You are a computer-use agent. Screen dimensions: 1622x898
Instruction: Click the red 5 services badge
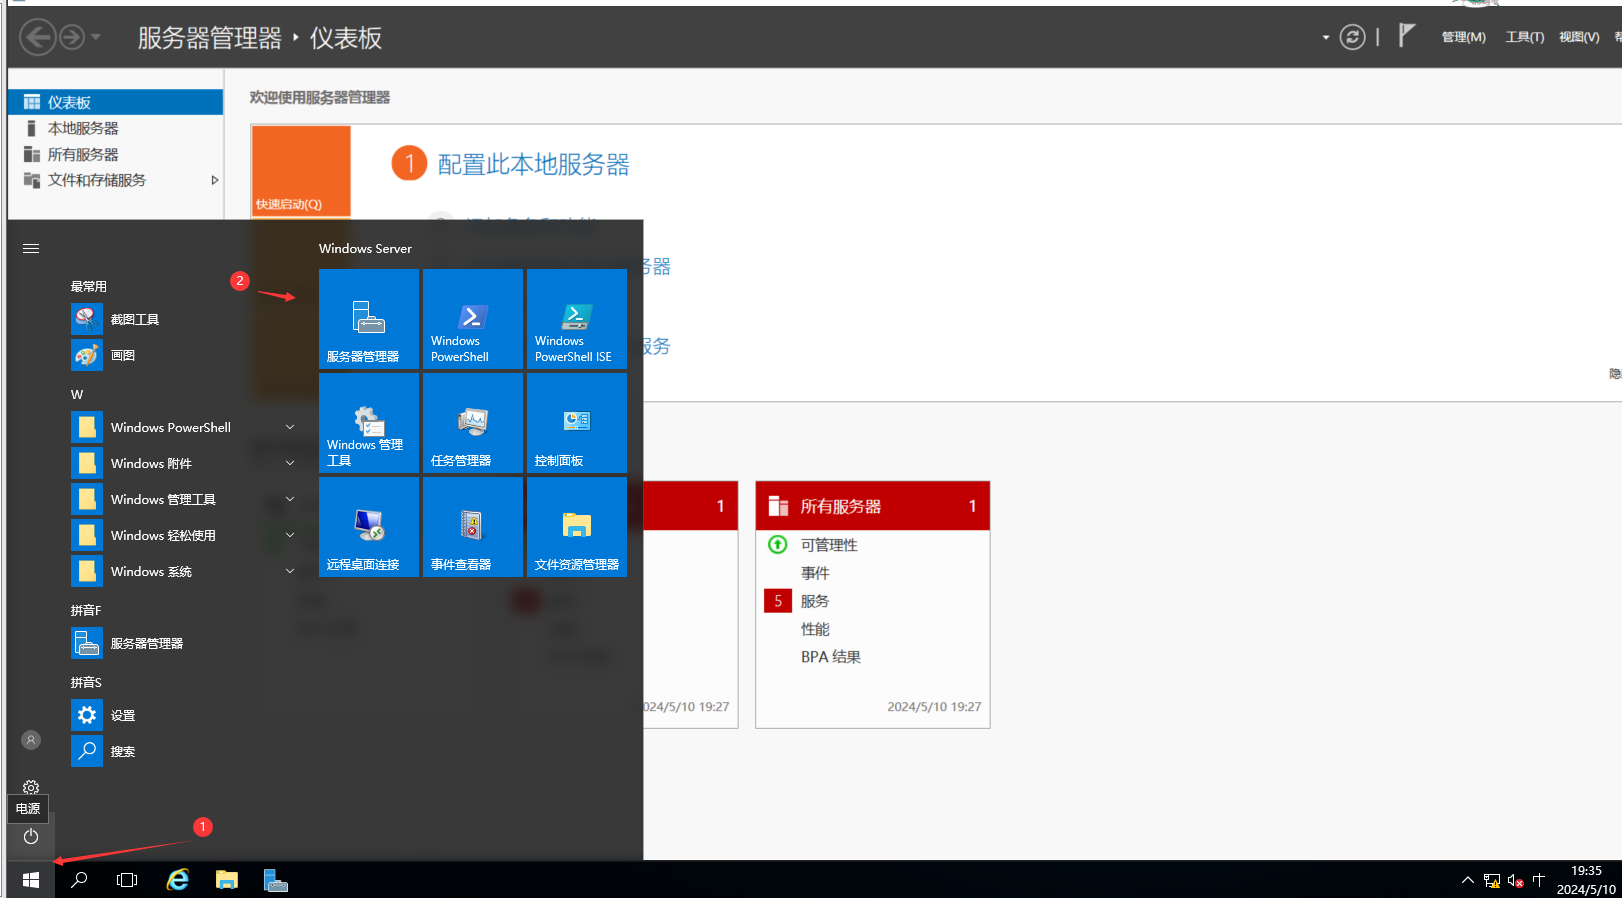coord(778,601)
